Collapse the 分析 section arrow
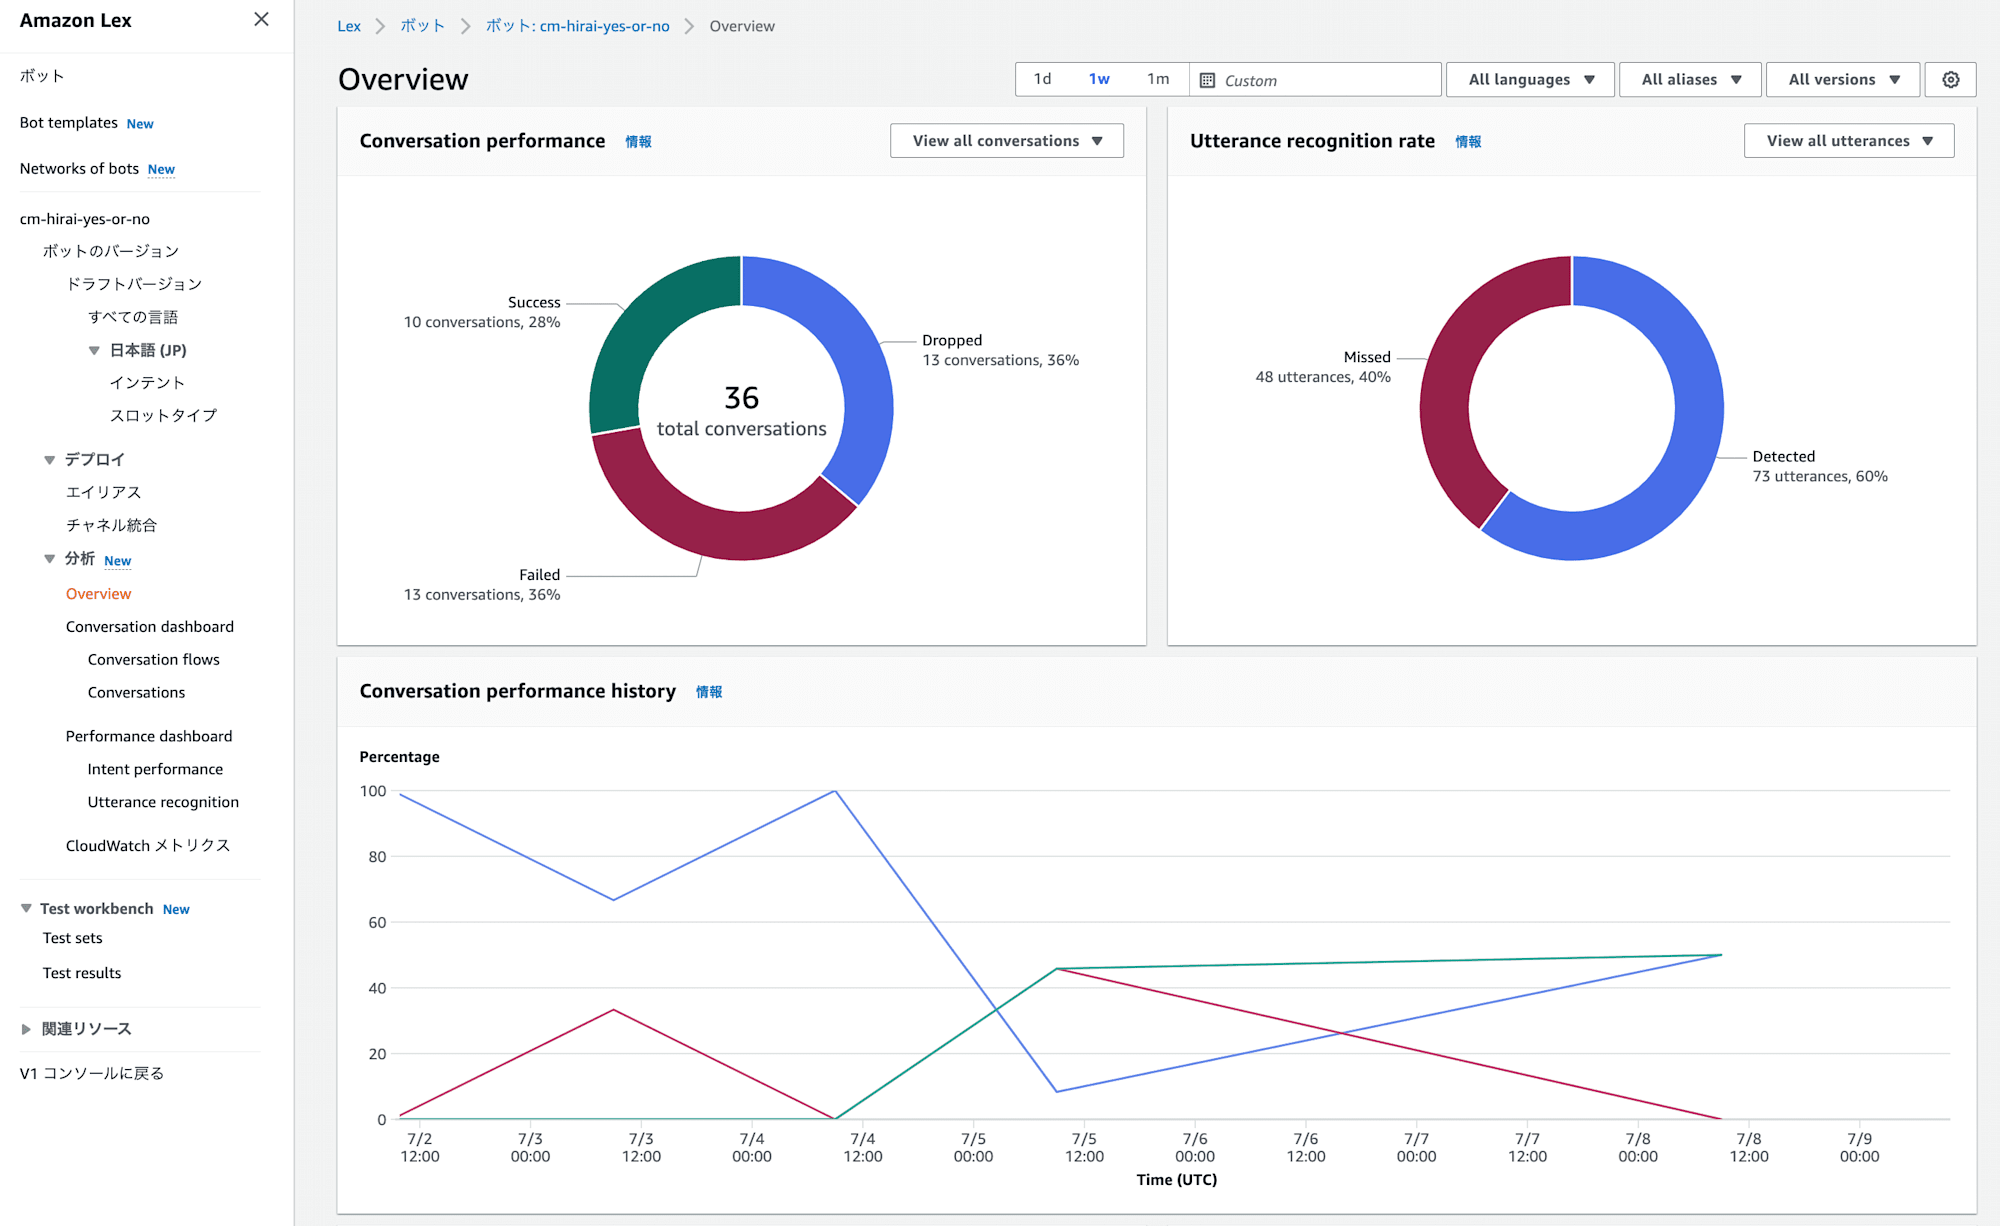2000x1226 pixels. [49, 559]
